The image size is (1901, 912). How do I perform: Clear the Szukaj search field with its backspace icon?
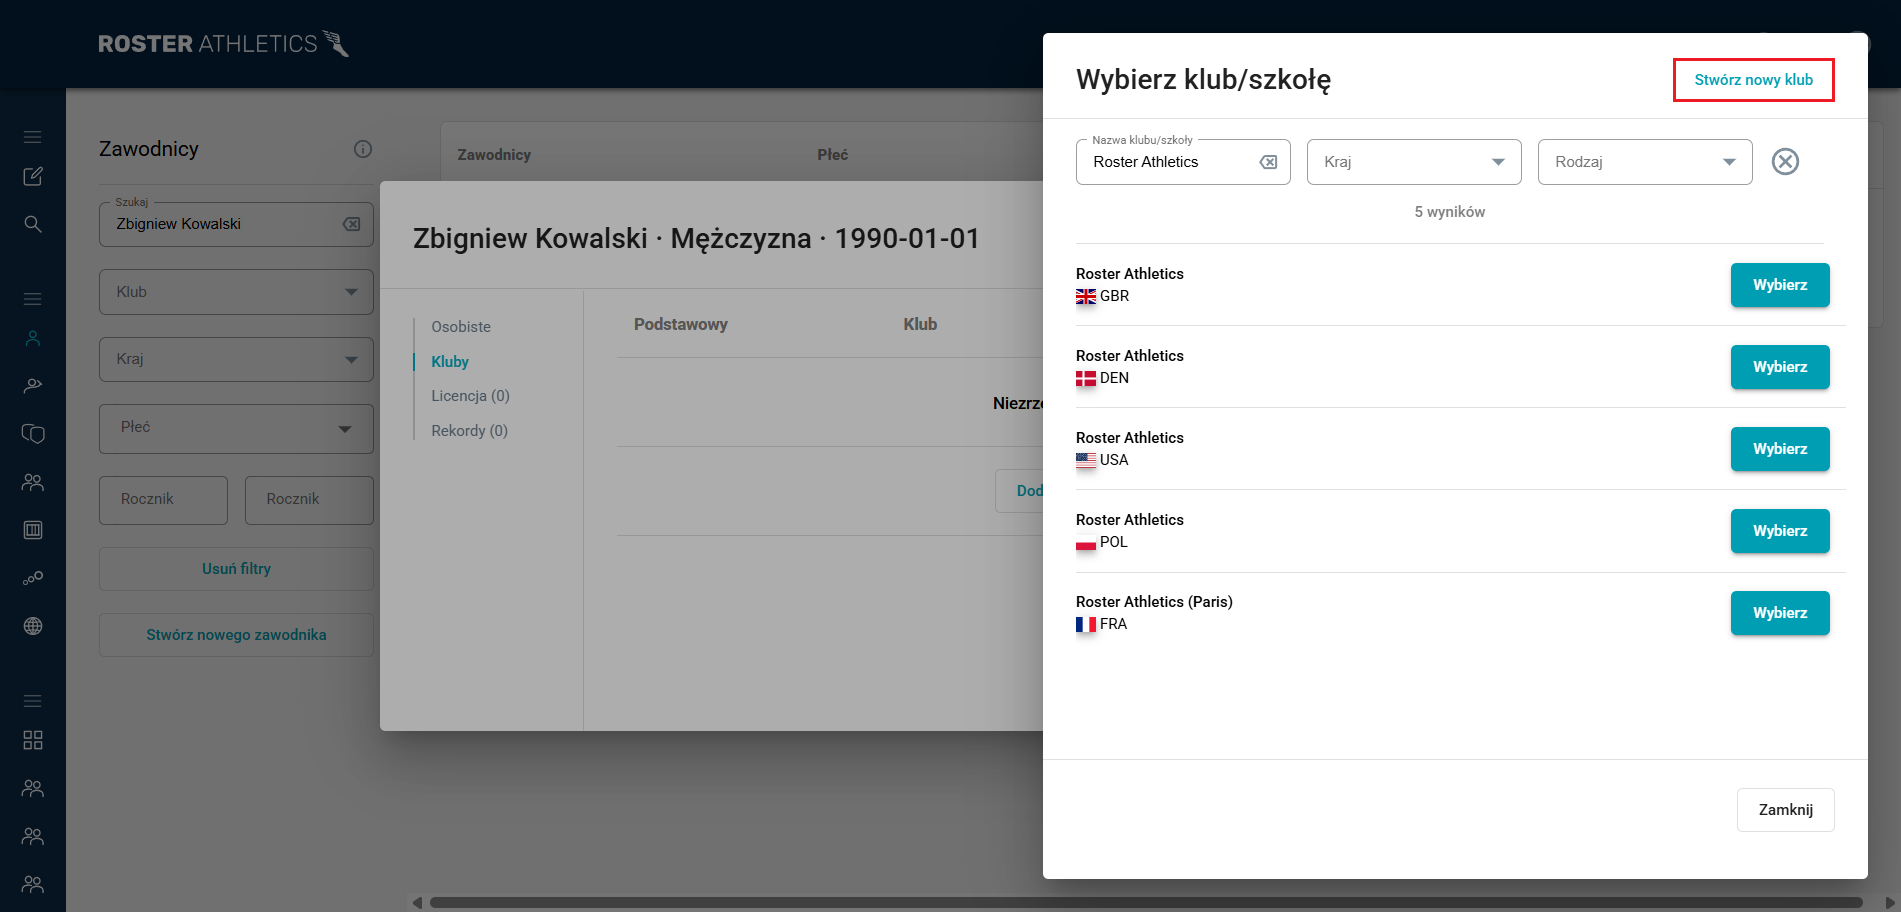[x=351, y=224]
